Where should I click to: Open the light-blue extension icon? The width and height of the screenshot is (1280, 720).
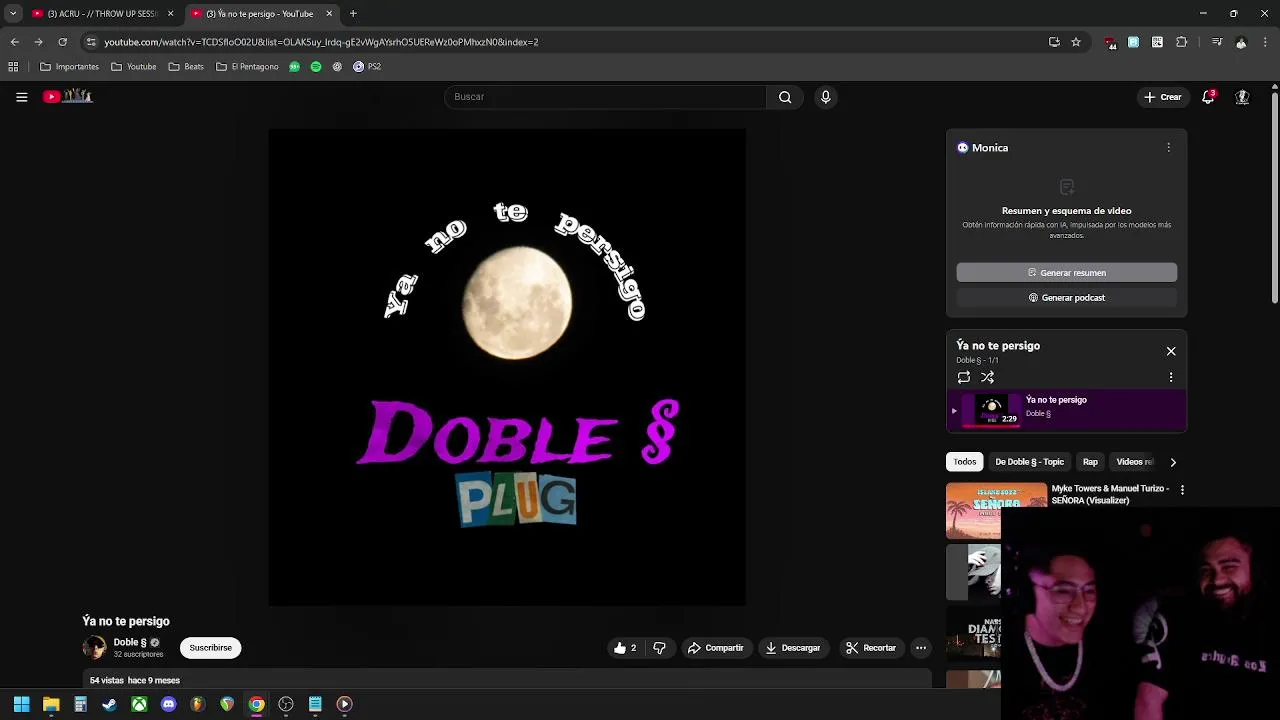pos(1133,42)
